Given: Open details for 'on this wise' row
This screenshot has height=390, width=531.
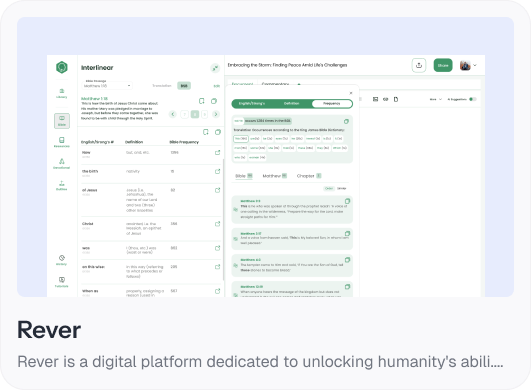Looking at the screenshot, I should click(217, 267).
